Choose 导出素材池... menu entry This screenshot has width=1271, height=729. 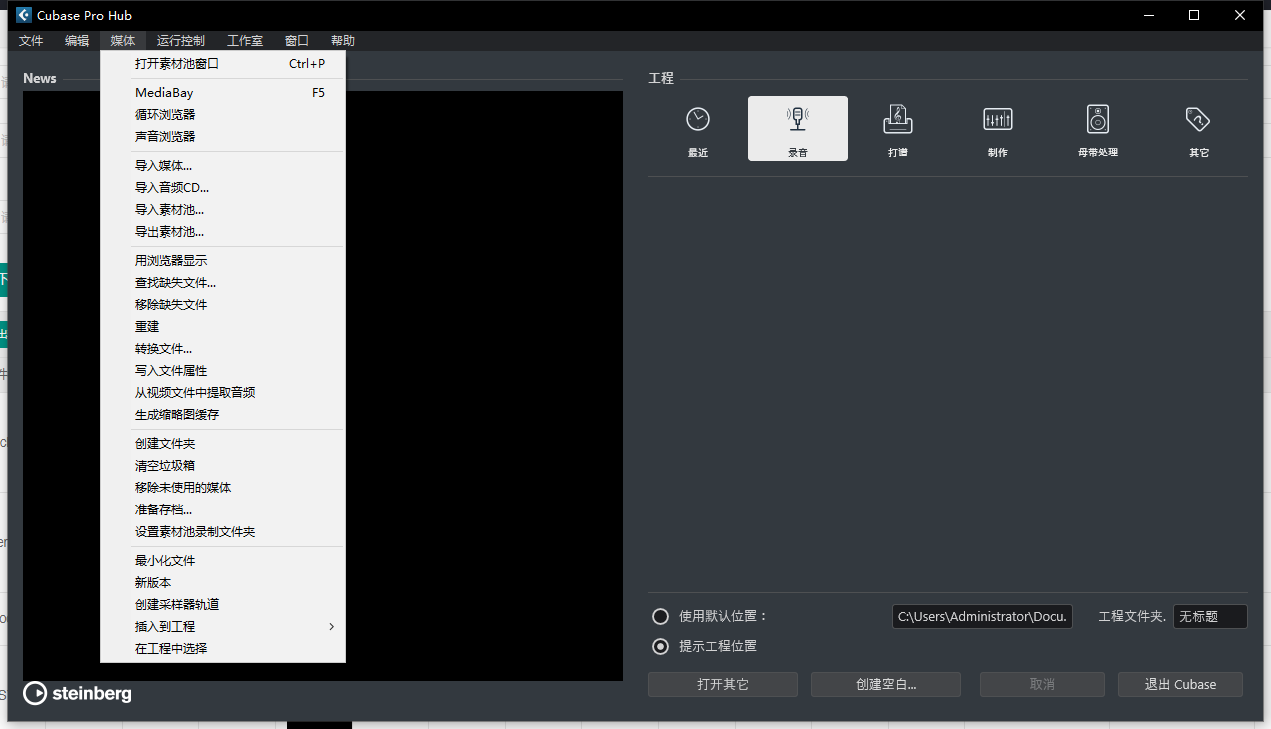tap(223, 232)
